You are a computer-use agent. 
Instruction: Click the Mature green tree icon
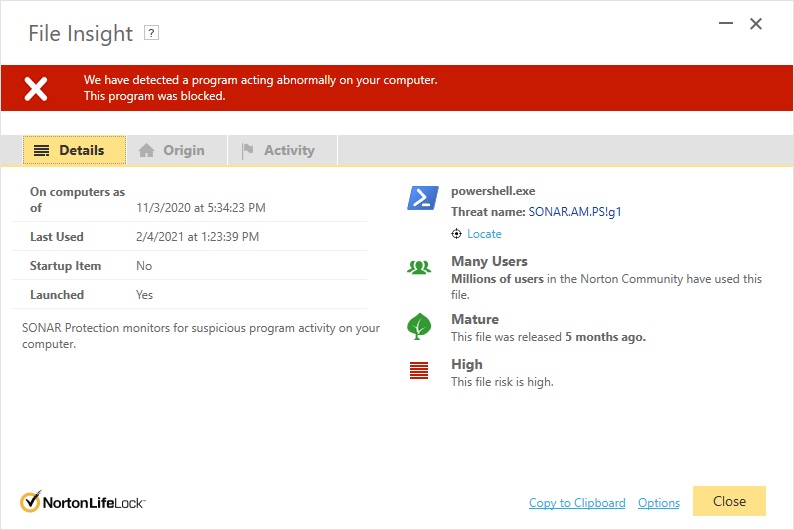point(419,326)
